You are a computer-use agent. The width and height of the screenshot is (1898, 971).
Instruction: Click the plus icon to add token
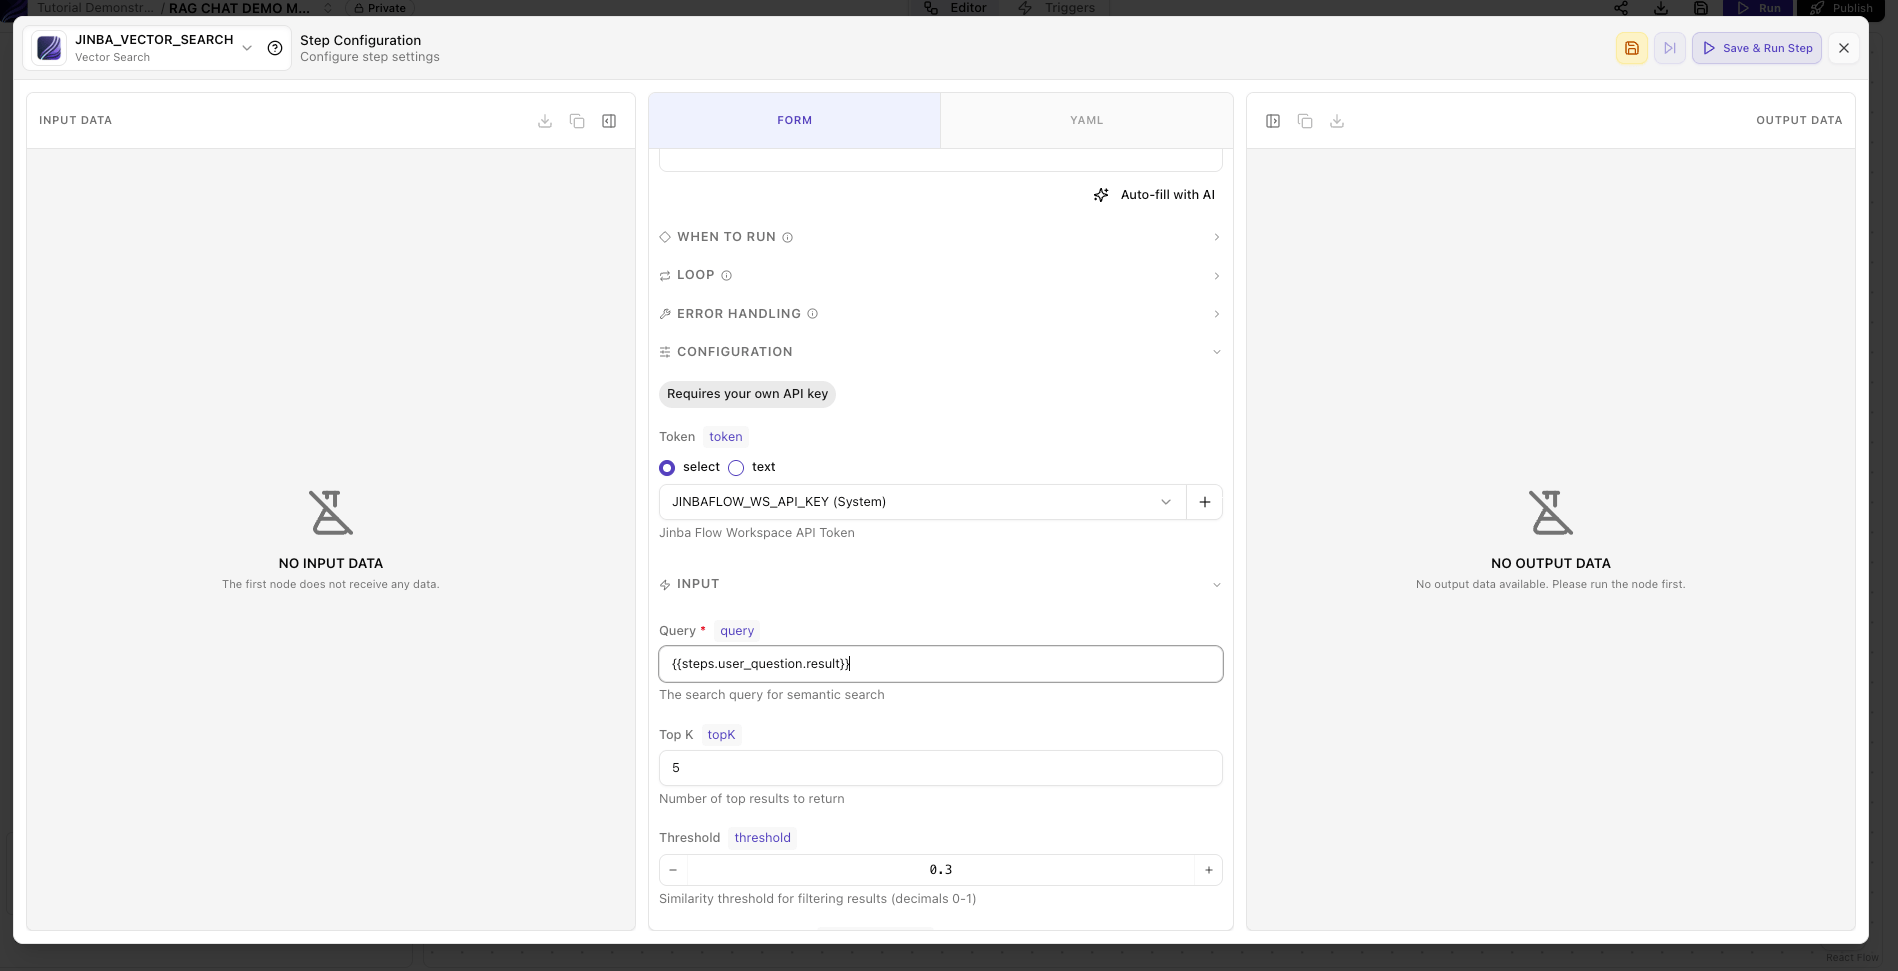tap(1204, 502)
